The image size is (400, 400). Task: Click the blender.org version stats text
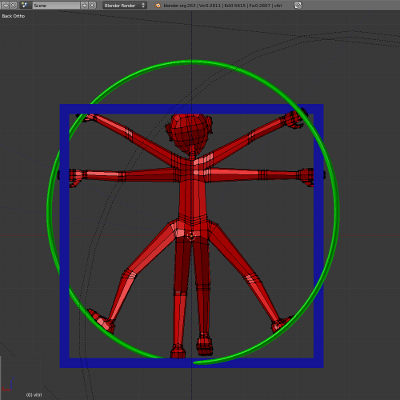[222, 5]
